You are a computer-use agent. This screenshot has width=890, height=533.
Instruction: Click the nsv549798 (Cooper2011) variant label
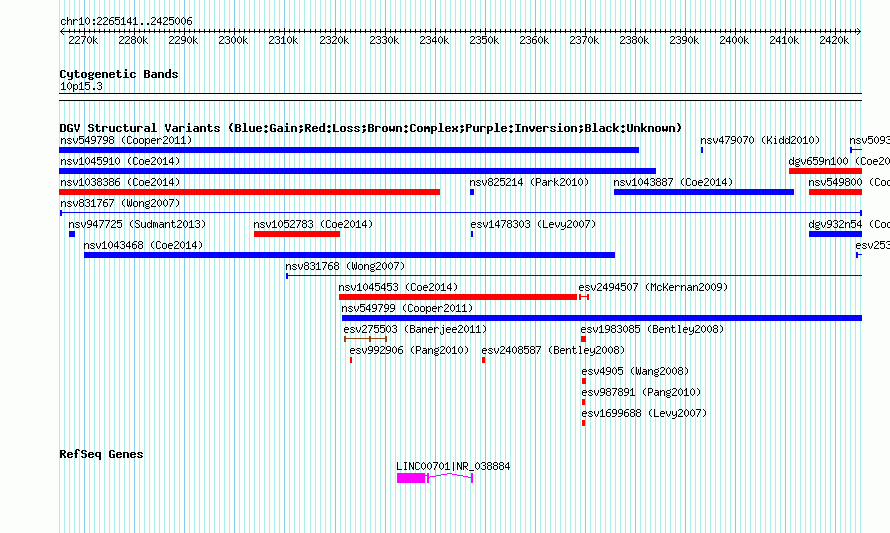tap(126, 140)
